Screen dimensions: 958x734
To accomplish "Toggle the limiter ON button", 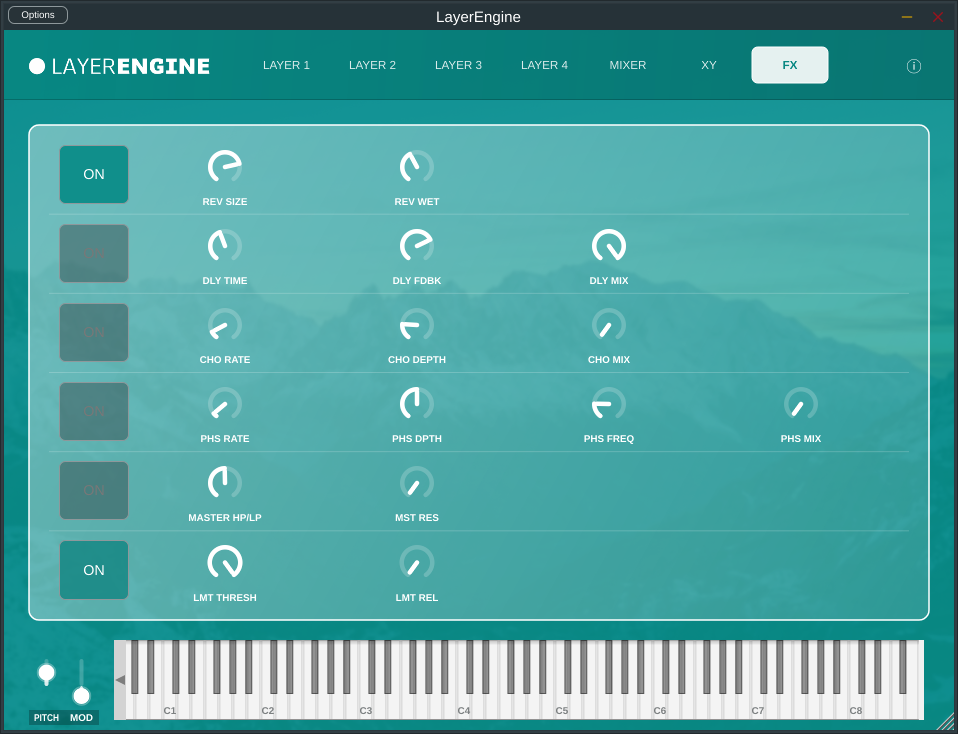I will tap(94, 570).
